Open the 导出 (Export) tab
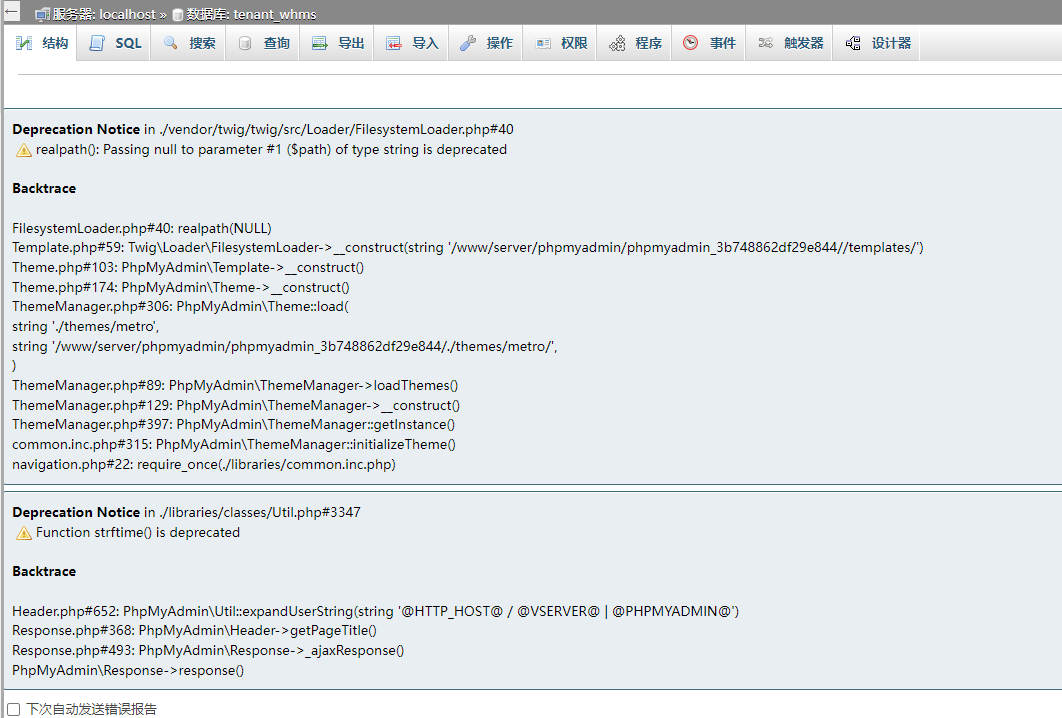Viewport: 1062px width, 718px height. click(337, 43)
